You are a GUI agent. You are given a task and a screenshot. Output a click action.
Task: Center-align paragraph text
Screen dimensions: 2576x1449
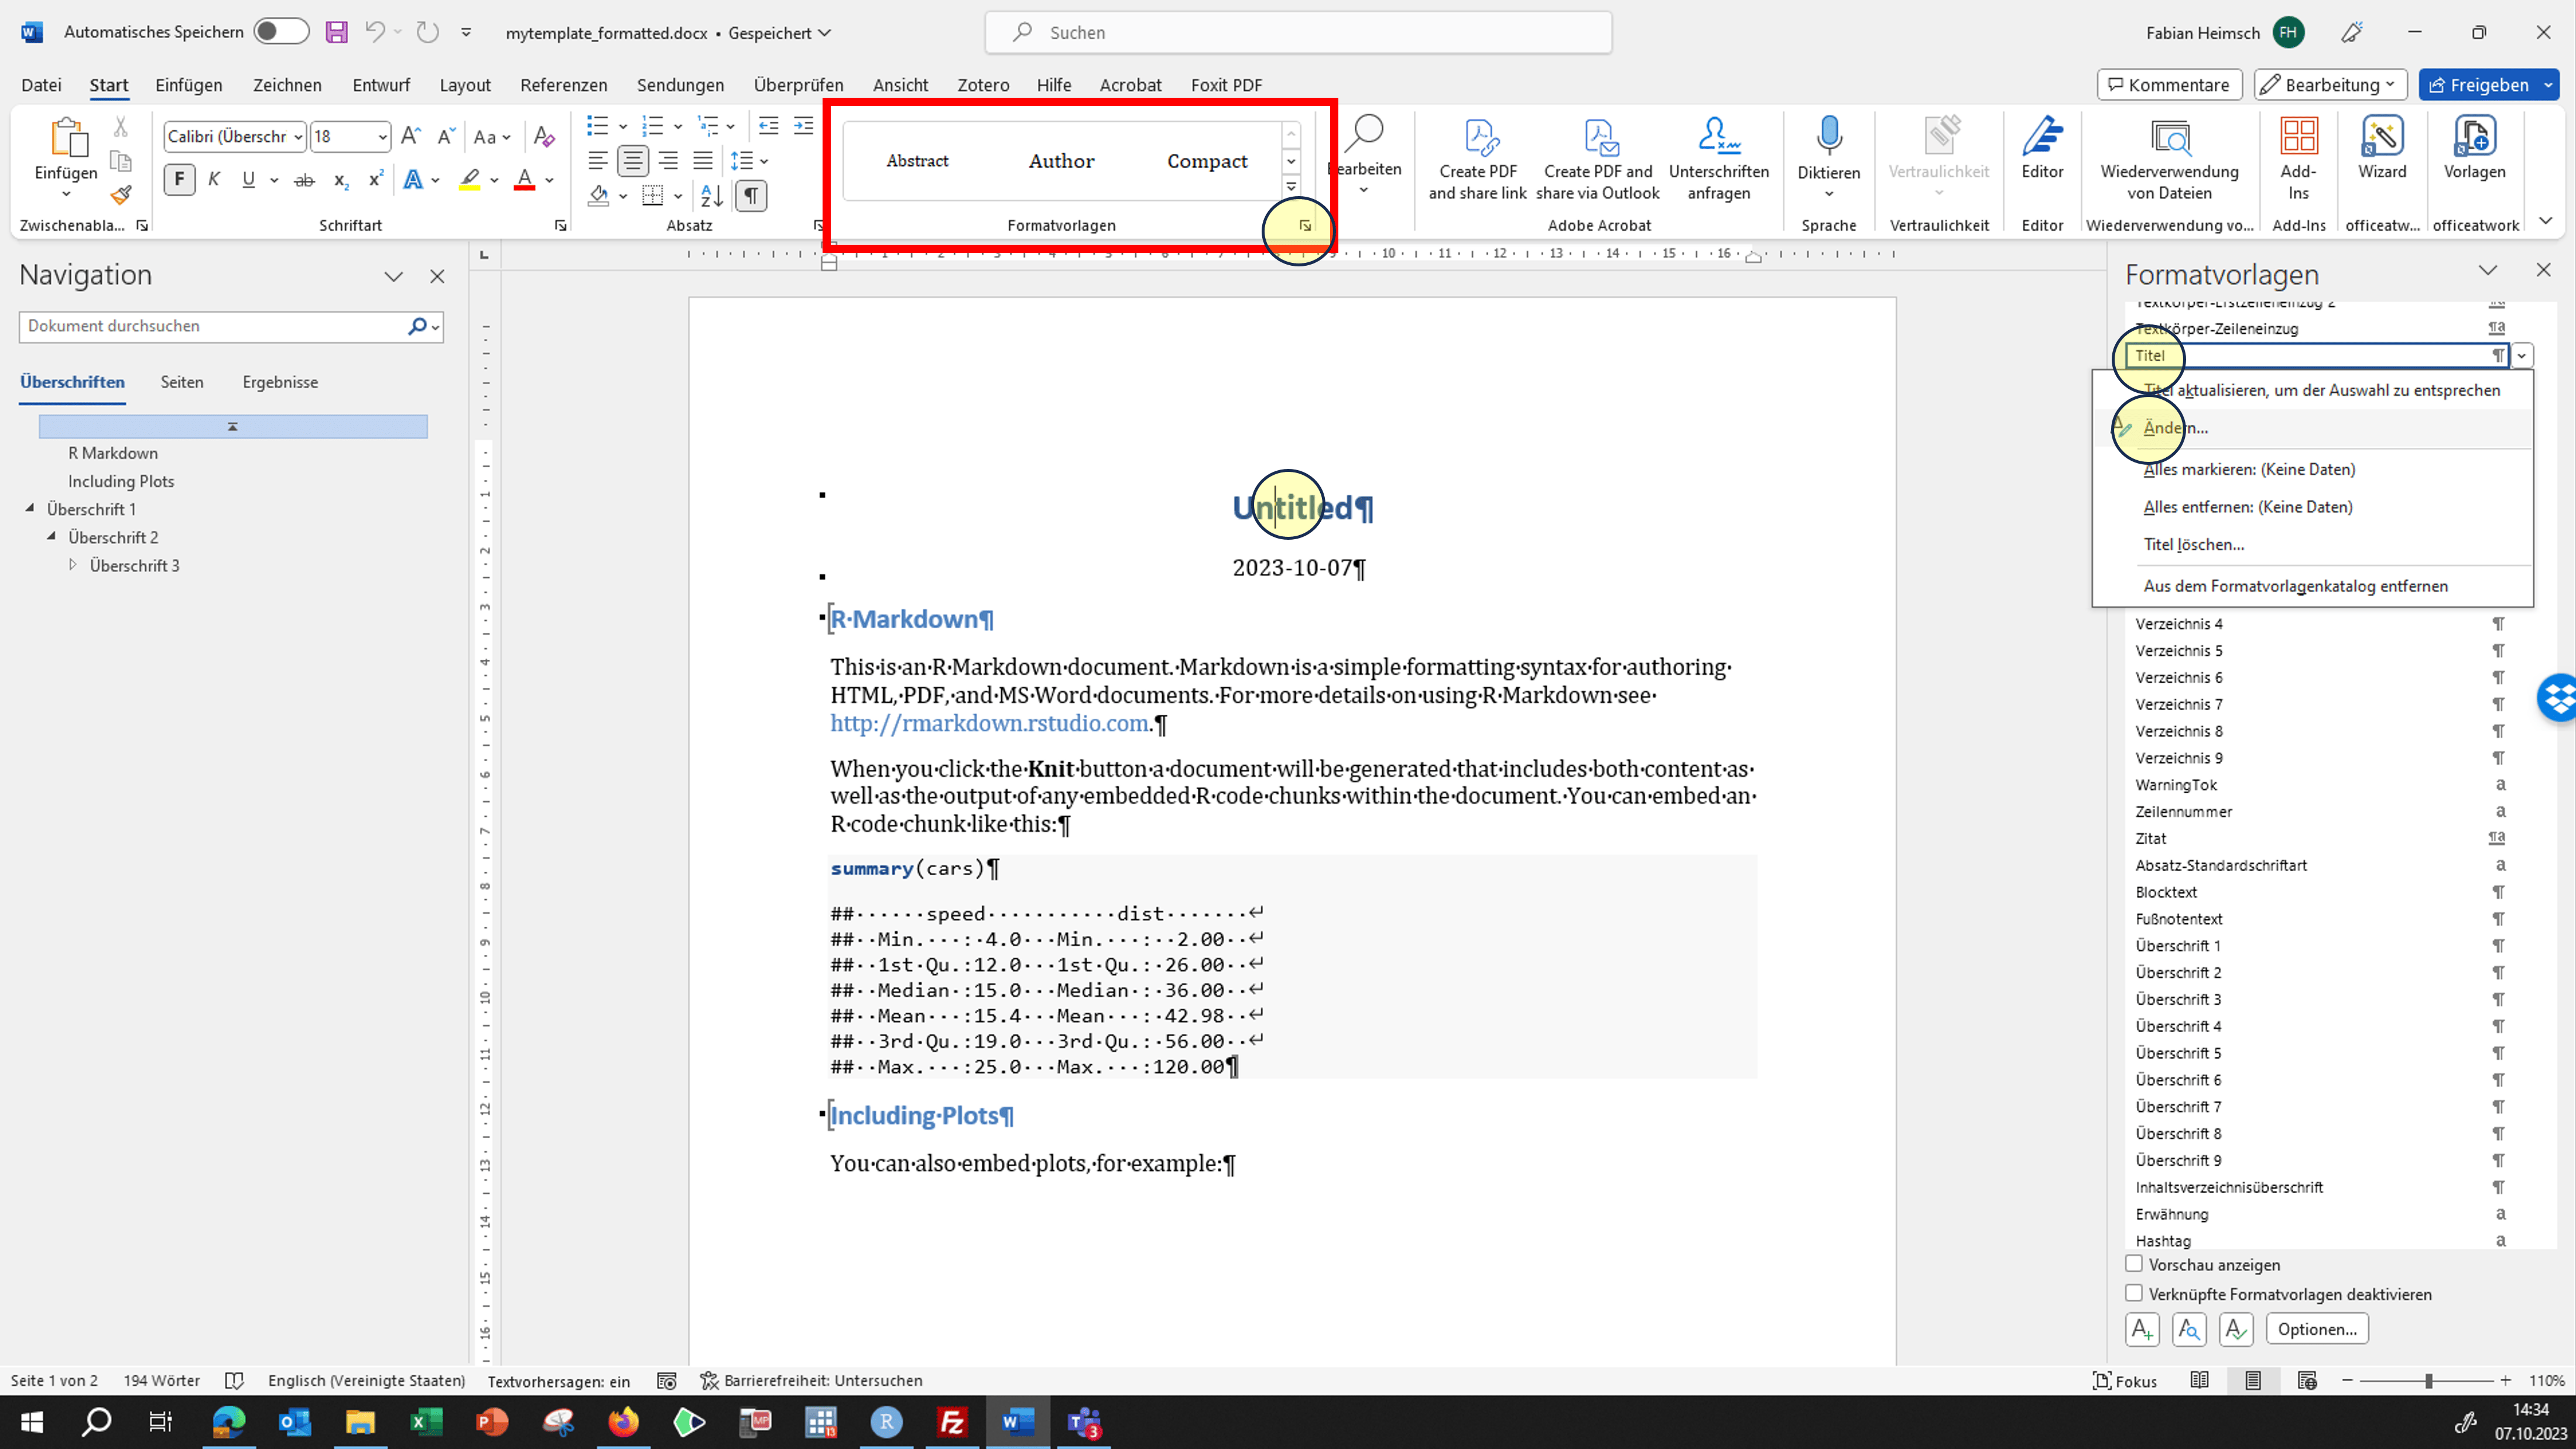click(632, 160)
